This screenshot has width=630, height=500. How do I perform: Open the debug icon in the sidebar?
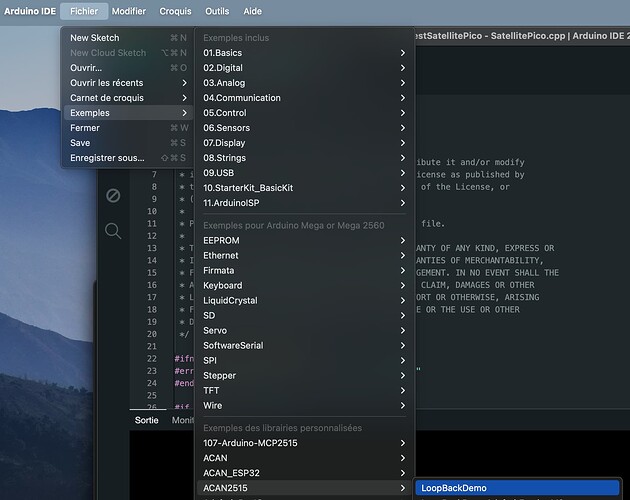point(113,196)
